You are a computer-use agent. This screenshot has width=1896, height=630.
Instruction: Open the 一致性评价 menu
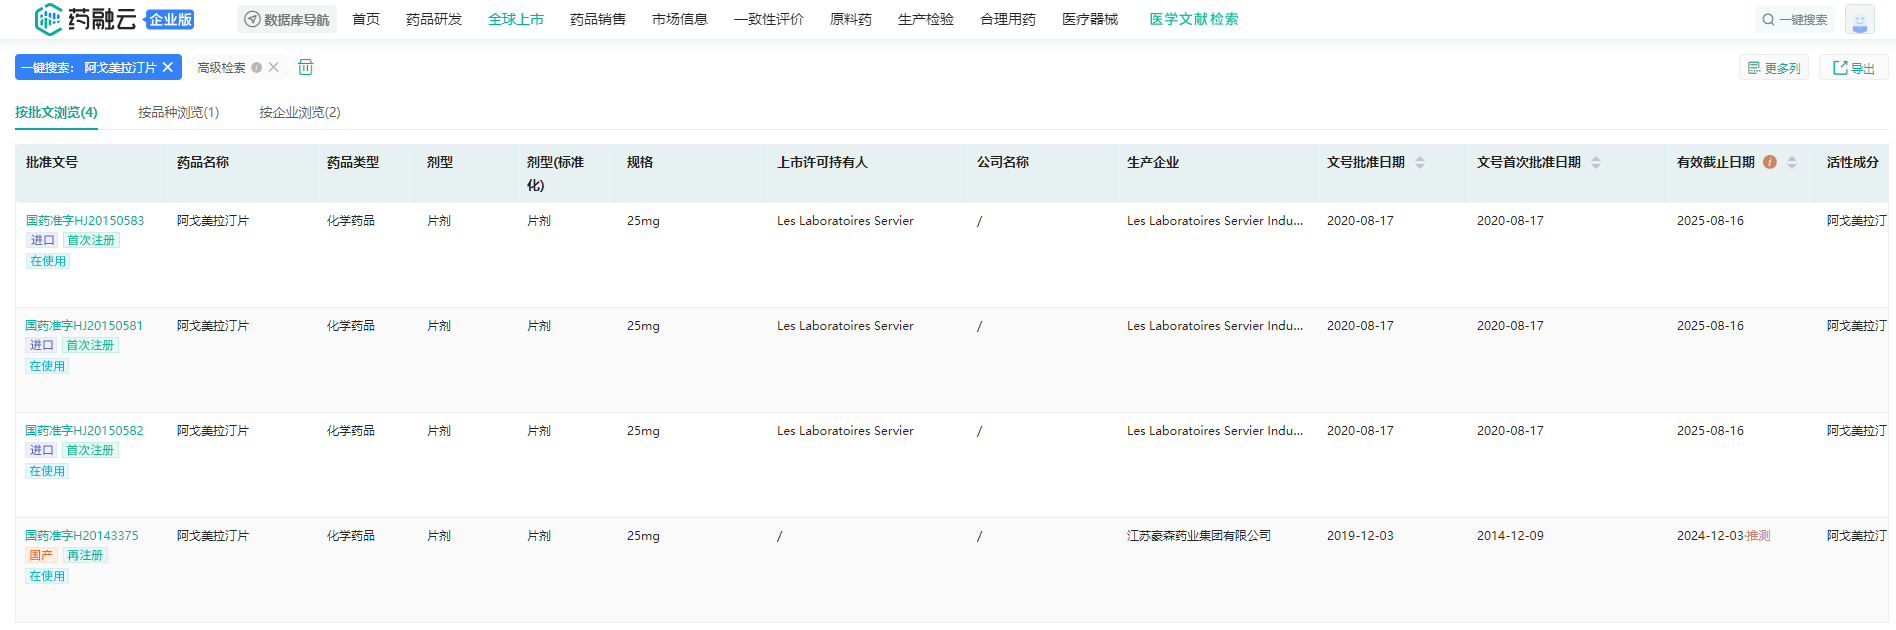(769, 19)
